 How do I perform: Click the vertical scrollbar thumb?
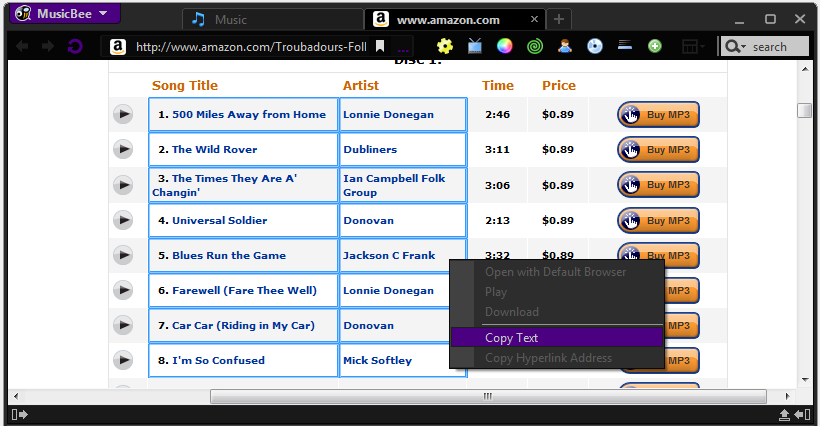(804, 111)
